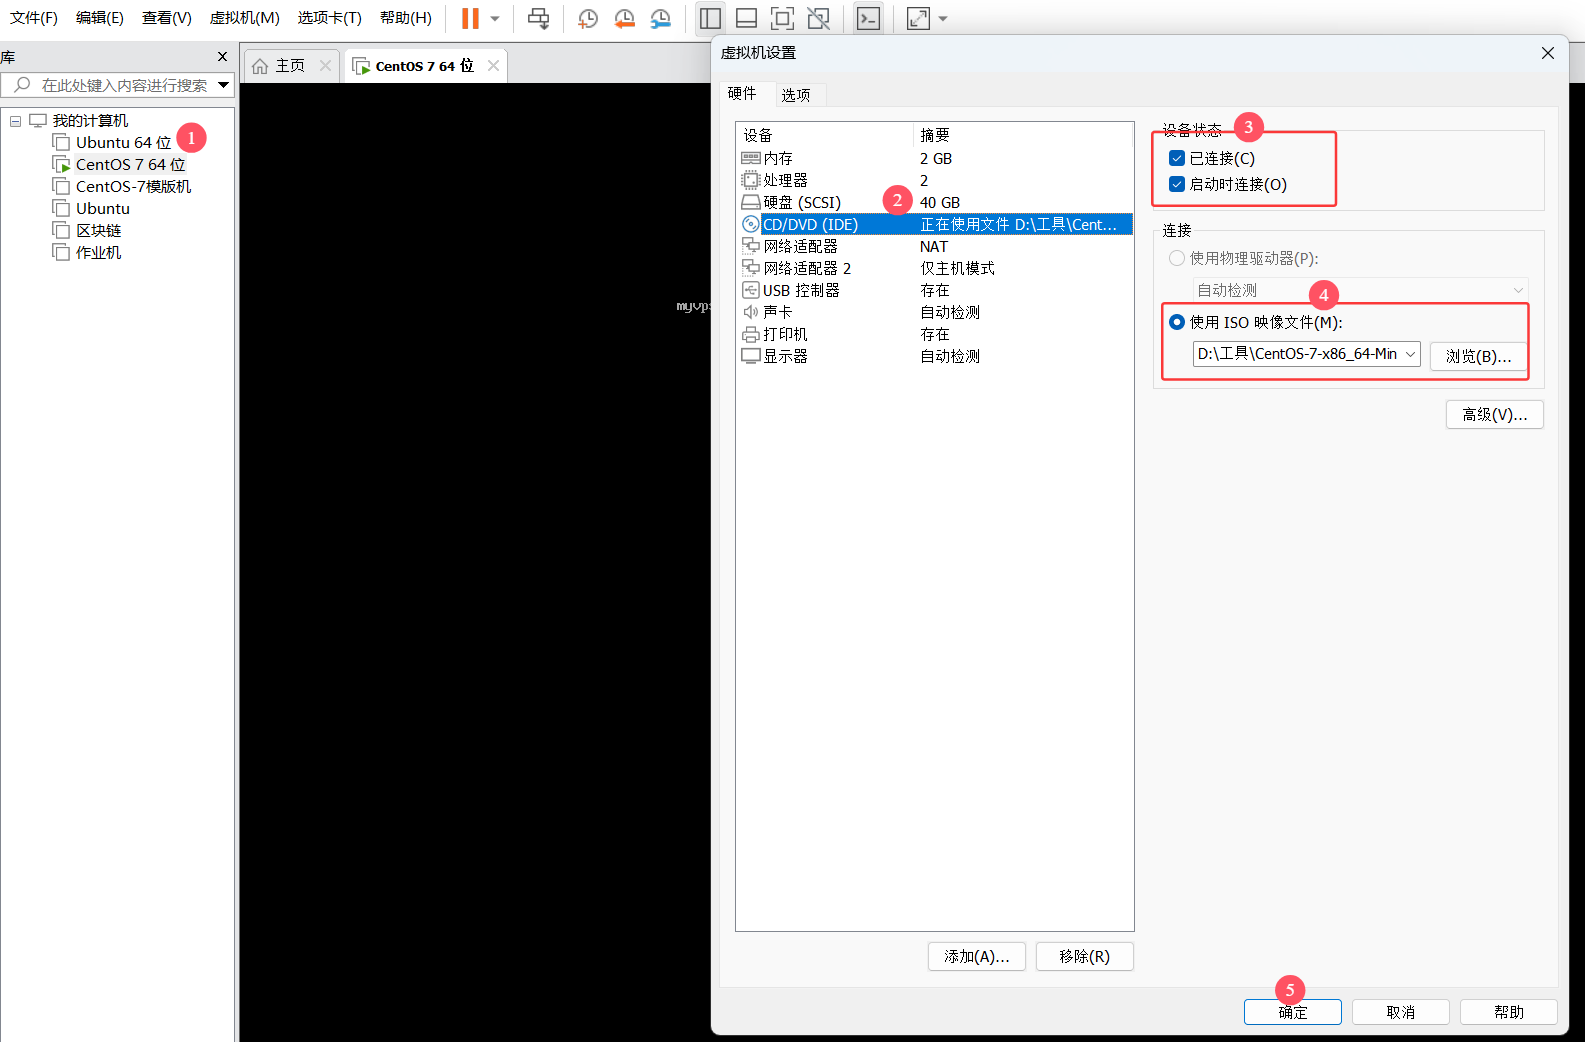Screen dimensions: 1585x1042
Task: Select the 声卡 speaker icon
Action: (x=751, y=312)
